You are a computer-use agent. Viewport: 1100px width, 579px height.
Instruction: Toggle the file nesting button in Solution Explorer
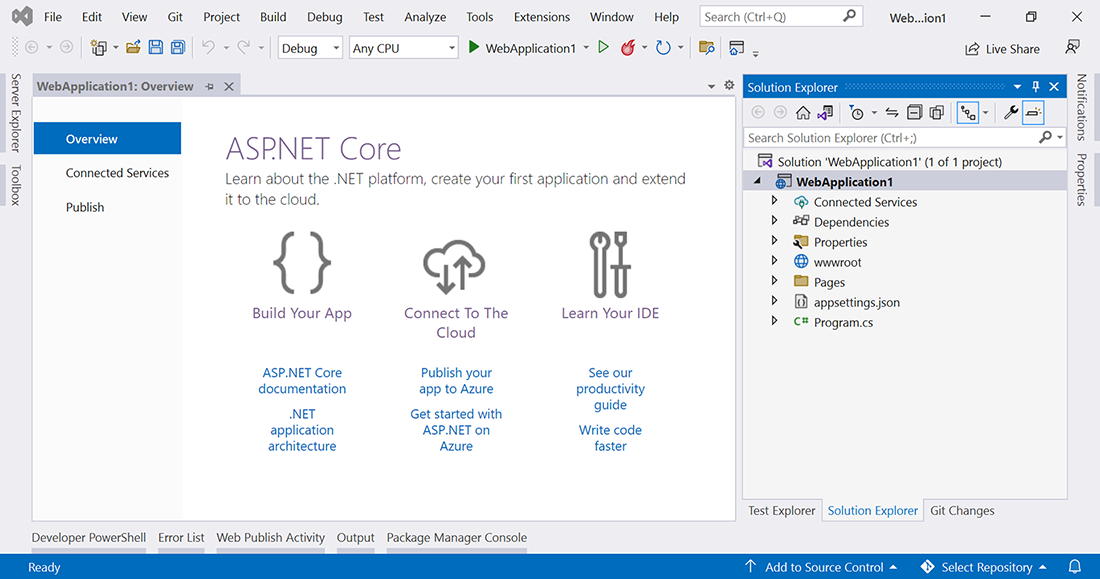[x=968, y=112]
